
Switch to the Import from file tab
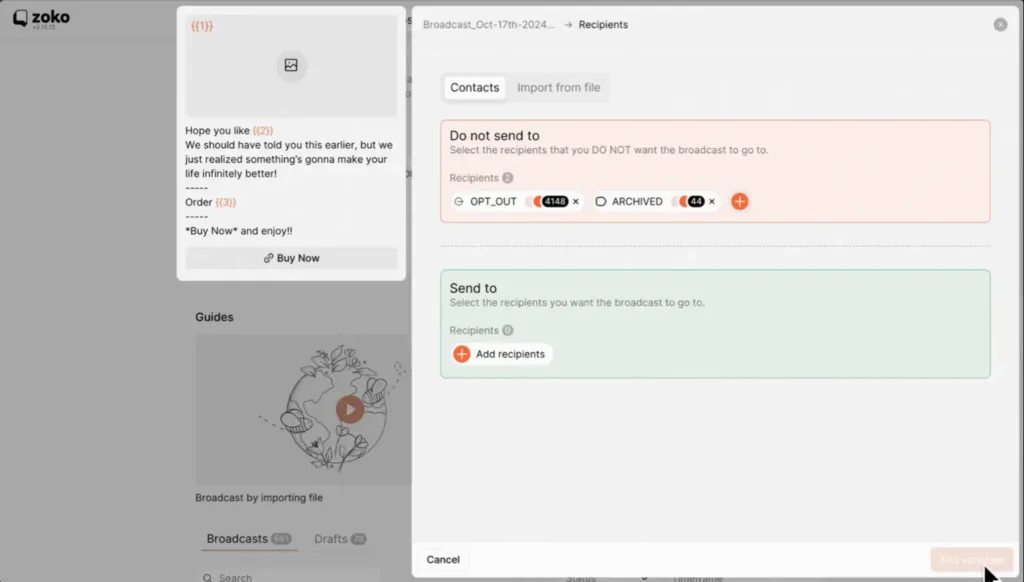[558, 87]
